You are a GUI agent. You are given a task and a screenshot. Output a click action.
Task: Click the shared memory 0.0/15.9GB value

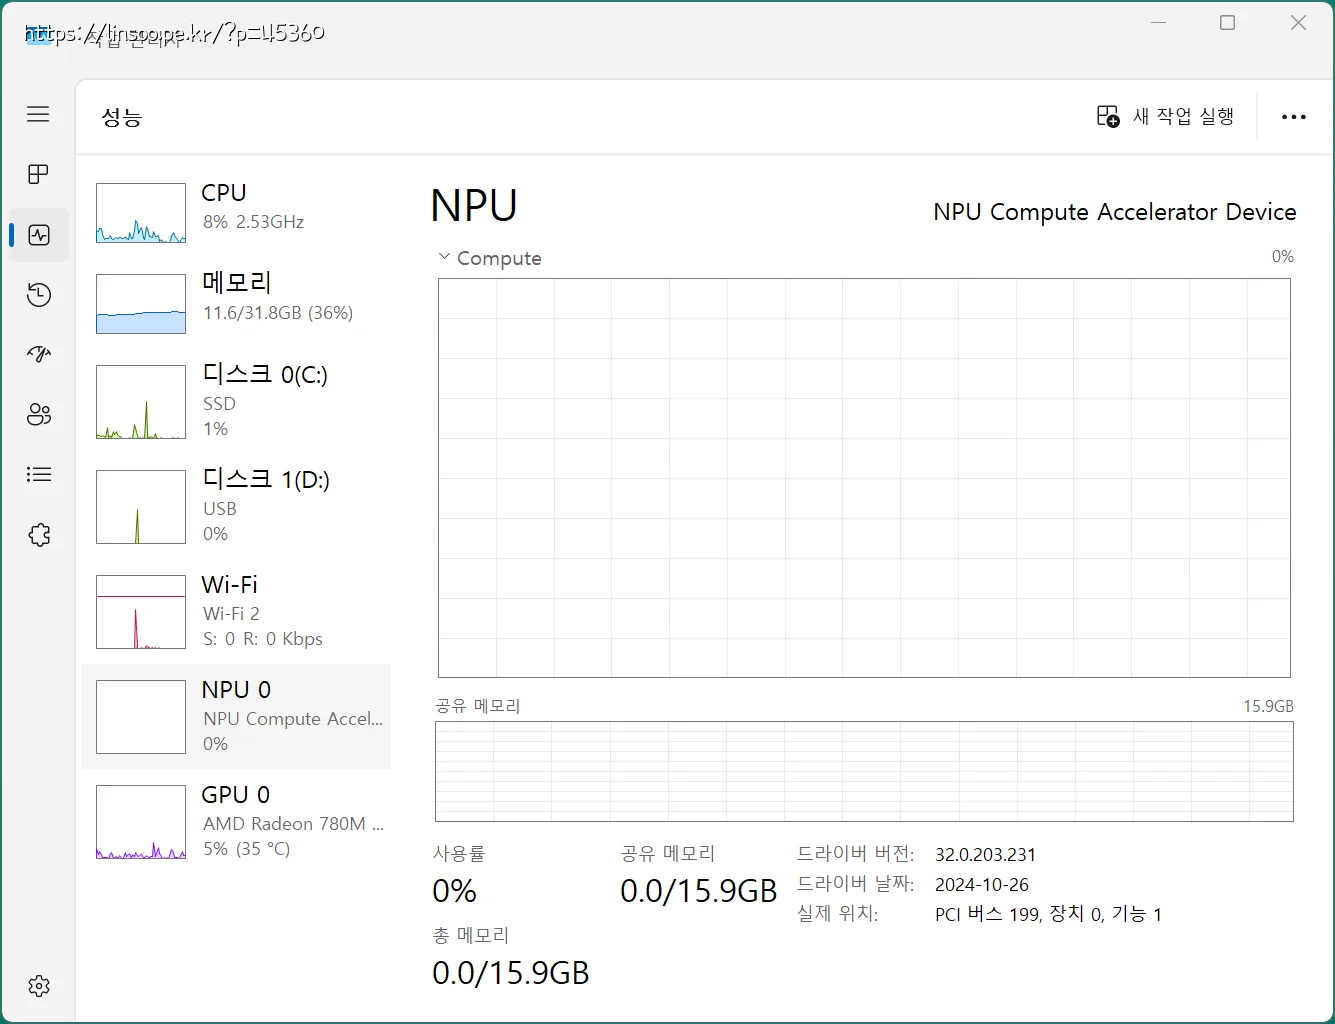click(699, 891)
